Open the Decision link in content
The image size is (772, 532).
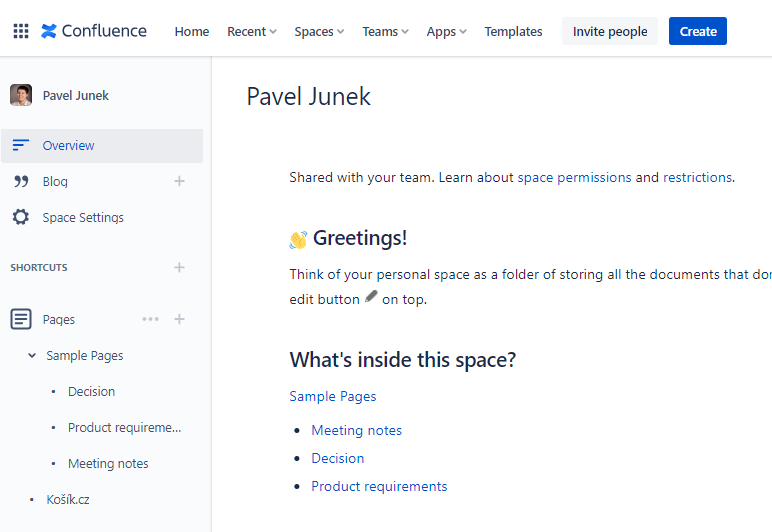pyautogui.click(x=338, y=458)
